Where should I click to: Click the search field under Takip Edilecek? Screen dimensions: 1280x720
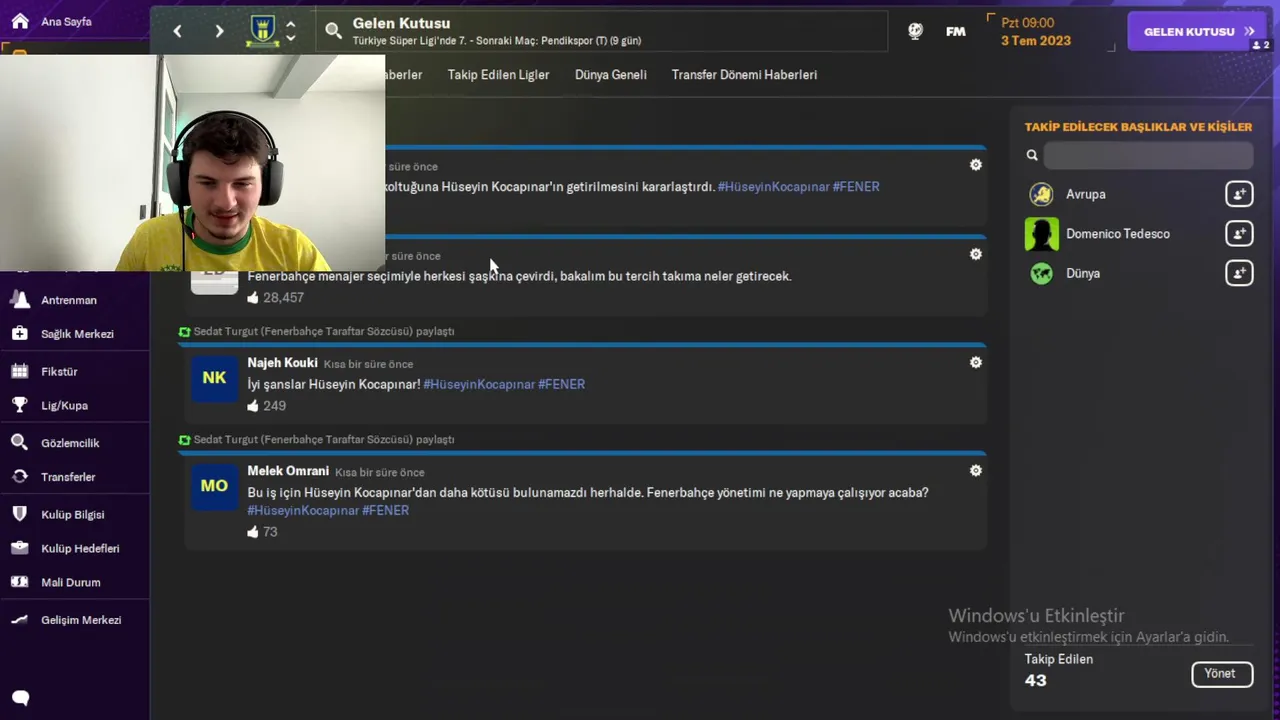pyautogui.click(x=1148, y=155)
